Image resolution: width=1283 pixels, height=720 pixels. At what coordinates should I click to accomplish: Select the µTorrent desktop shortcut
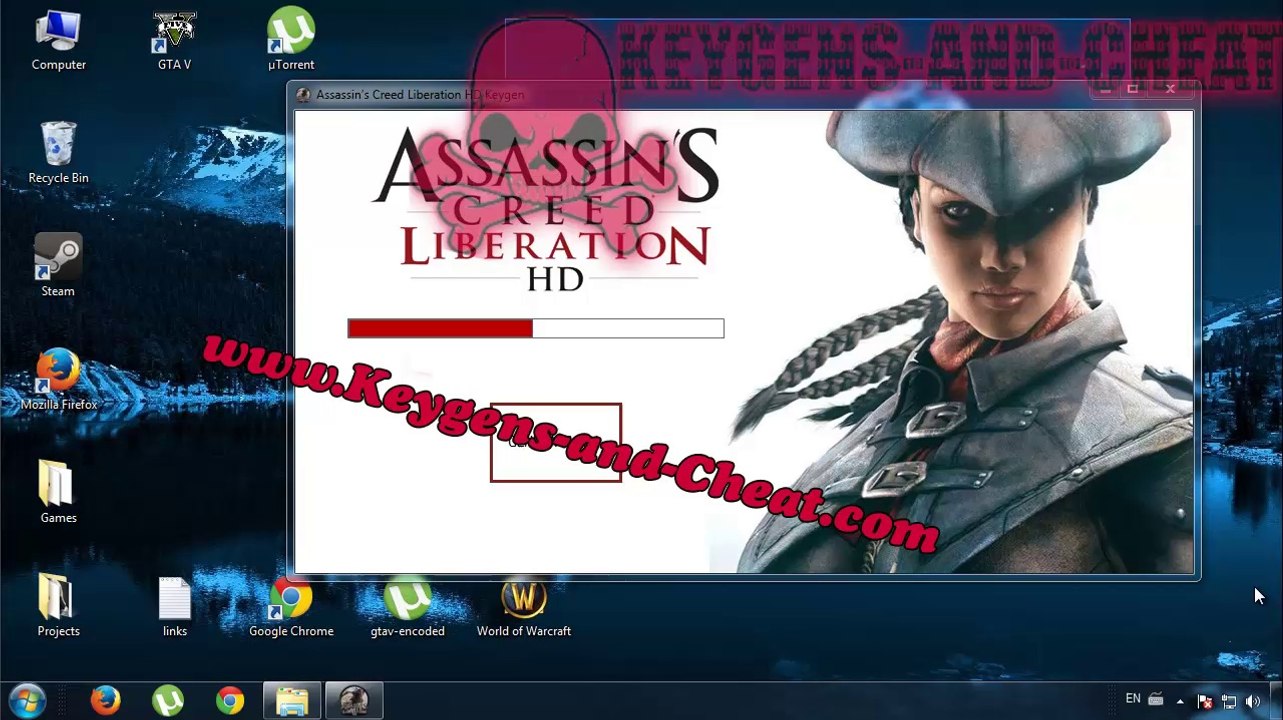pyautogui.click(x=291, y=41)
